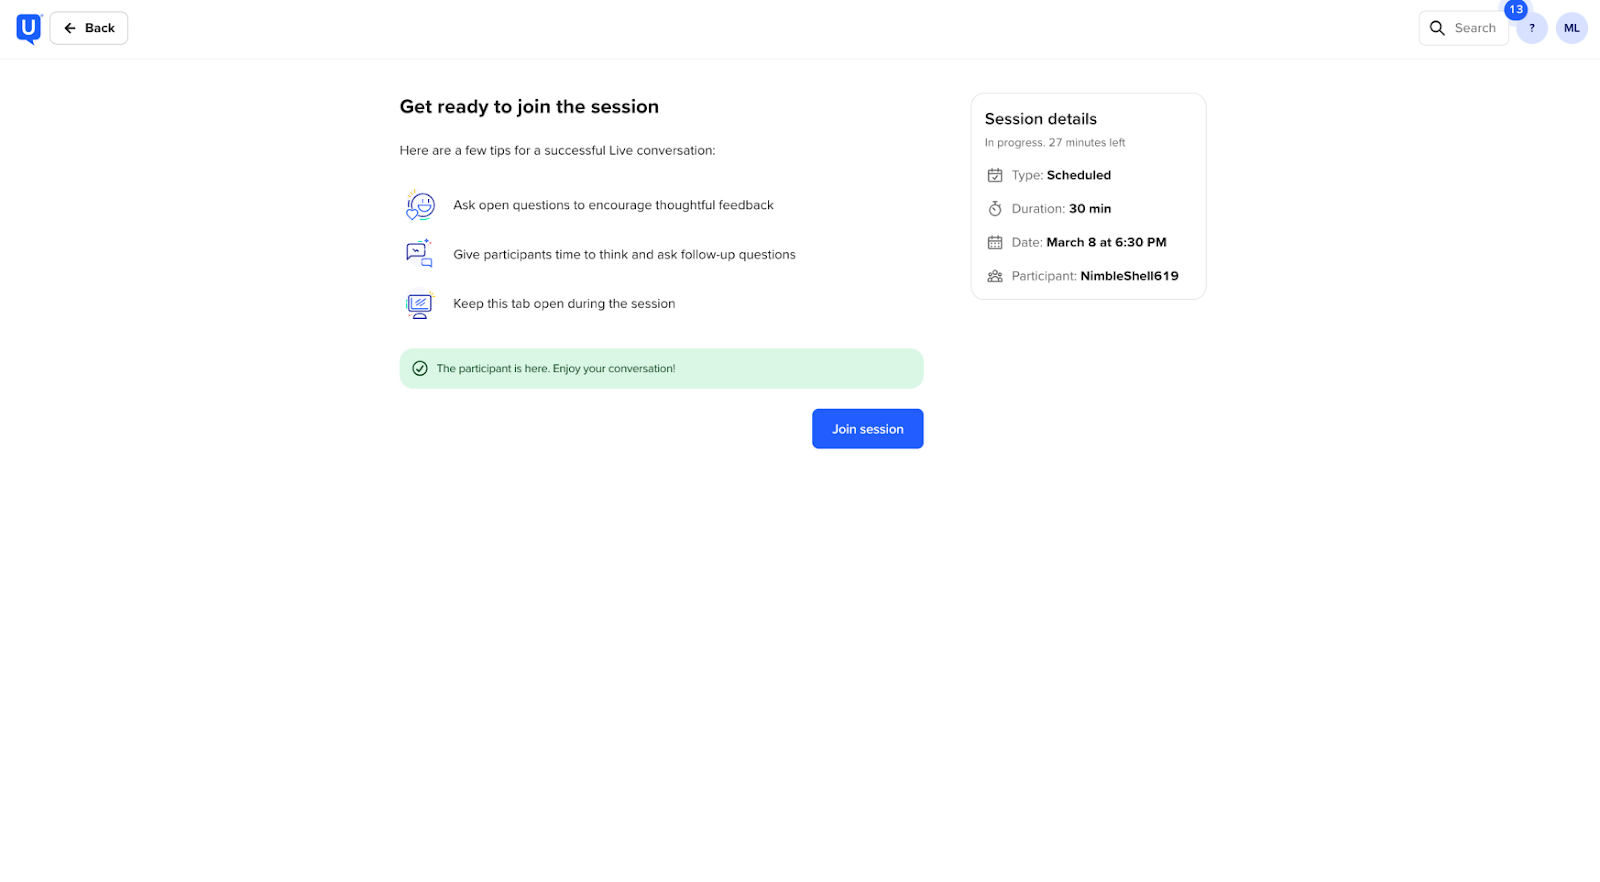Click the monitor icon for keep tab open
This screenshot has height=882, width=1600.
pyautogui.click(x=419, y=304)
